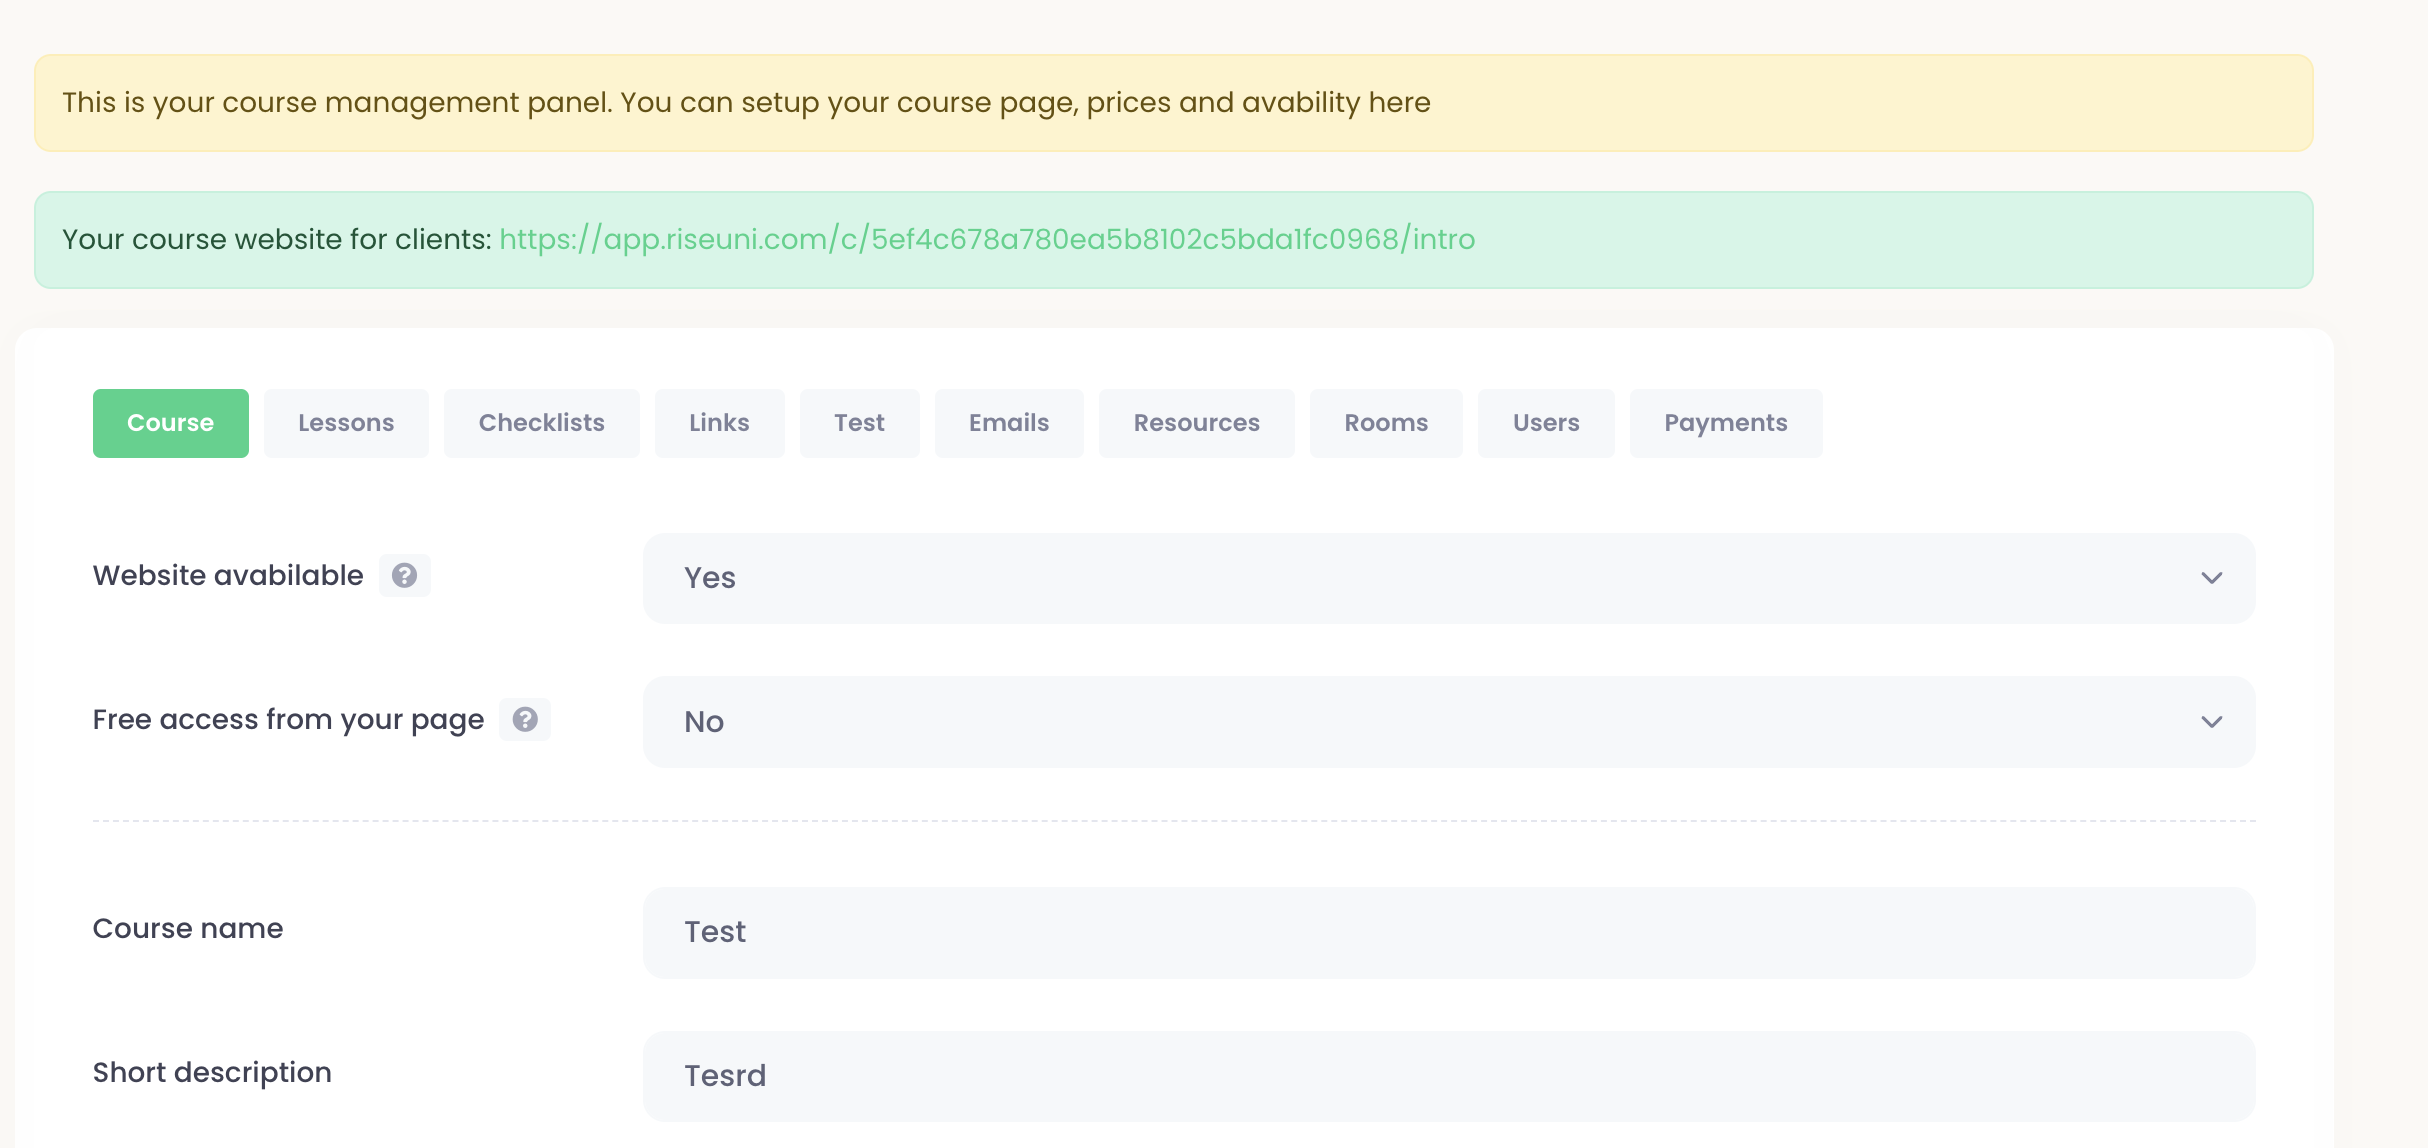Click help icon next to Website avabilable
Image resolution: width=2428 pixels, height=1148 pixels.
pos(404,575)
